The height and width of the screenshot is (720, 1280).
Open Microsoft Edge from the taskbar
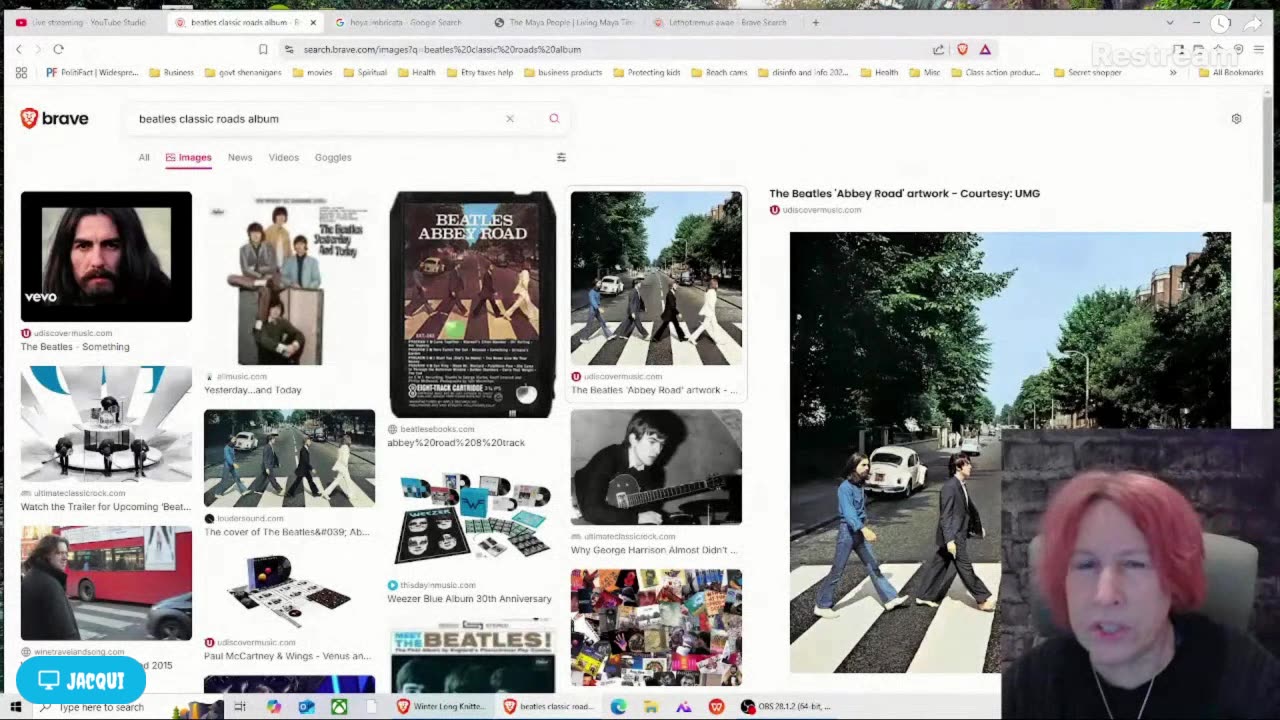pyautogui.click(x=618, y=707)
